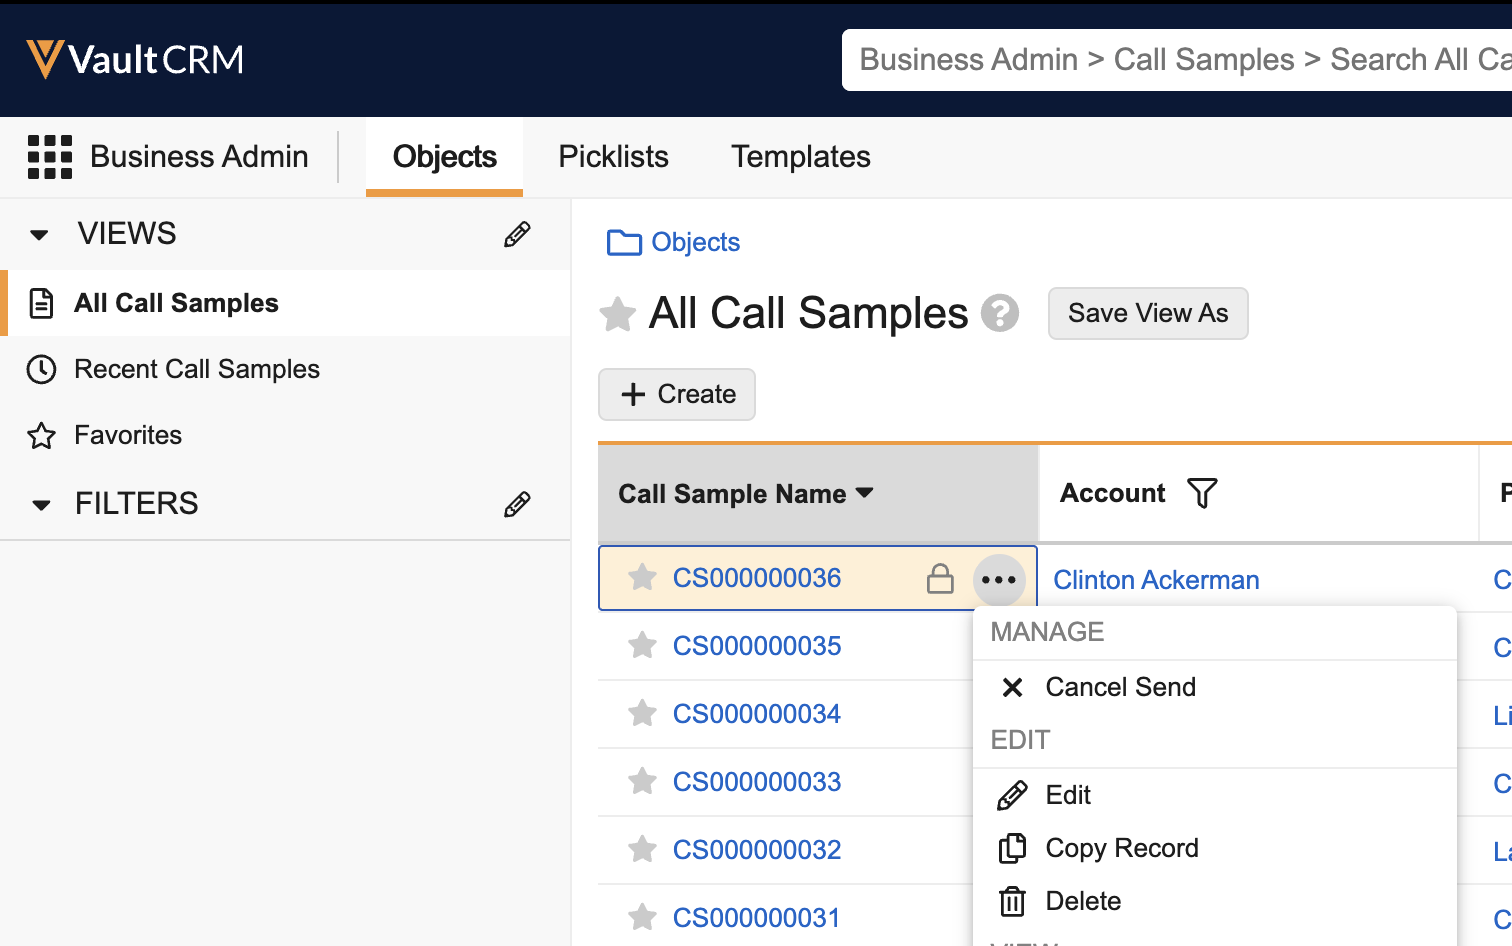Click the three-dot actions button for CS000000036
Screen dimensions: 1512x946
click(x=998, y=580)
